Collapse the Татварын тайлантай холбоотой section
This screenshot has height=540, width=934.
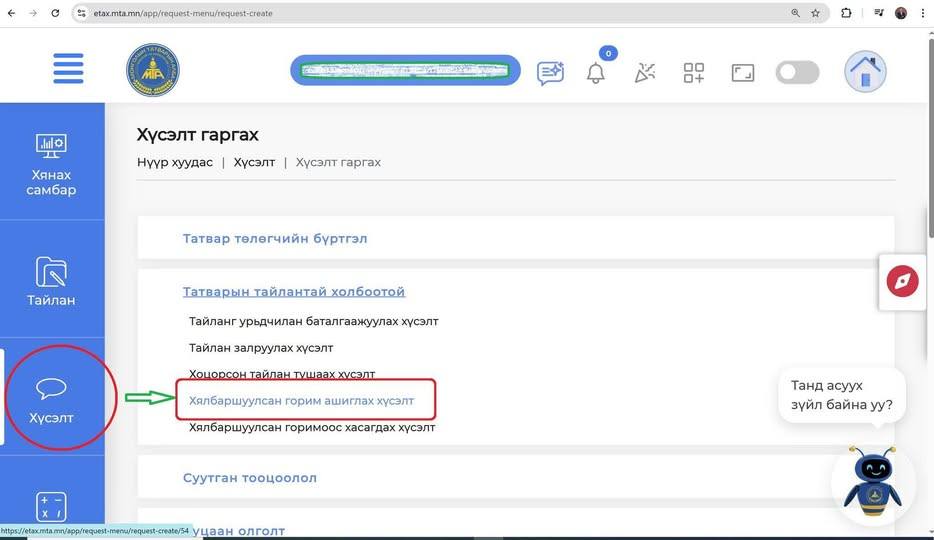click(x=293, y=292)
